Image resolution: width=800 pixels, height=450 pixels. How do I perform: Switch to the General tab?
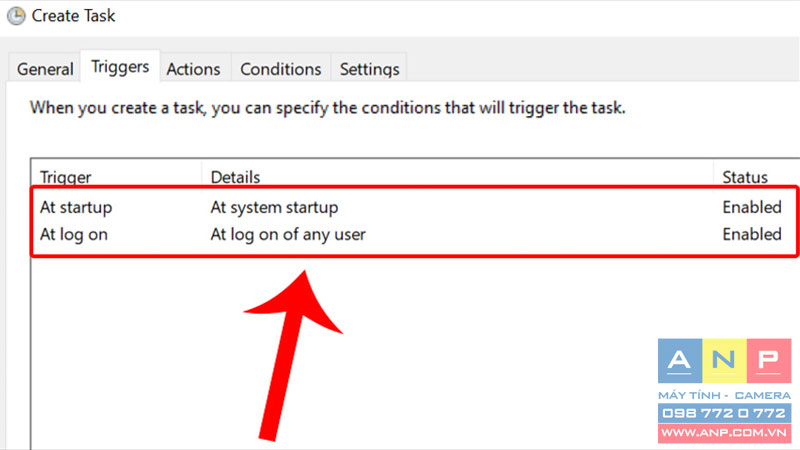[x=45, y=68]
